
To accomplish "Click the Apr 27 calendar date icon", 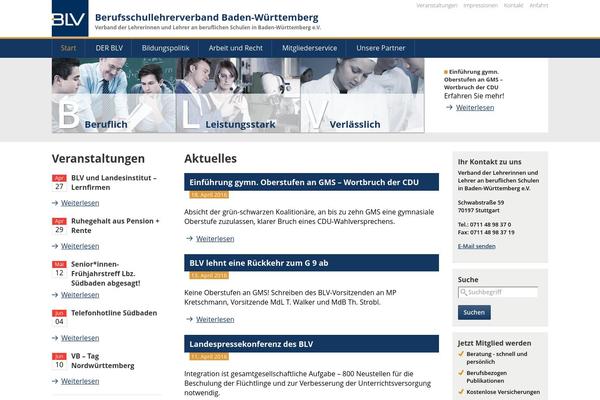I will coord(59,183).
